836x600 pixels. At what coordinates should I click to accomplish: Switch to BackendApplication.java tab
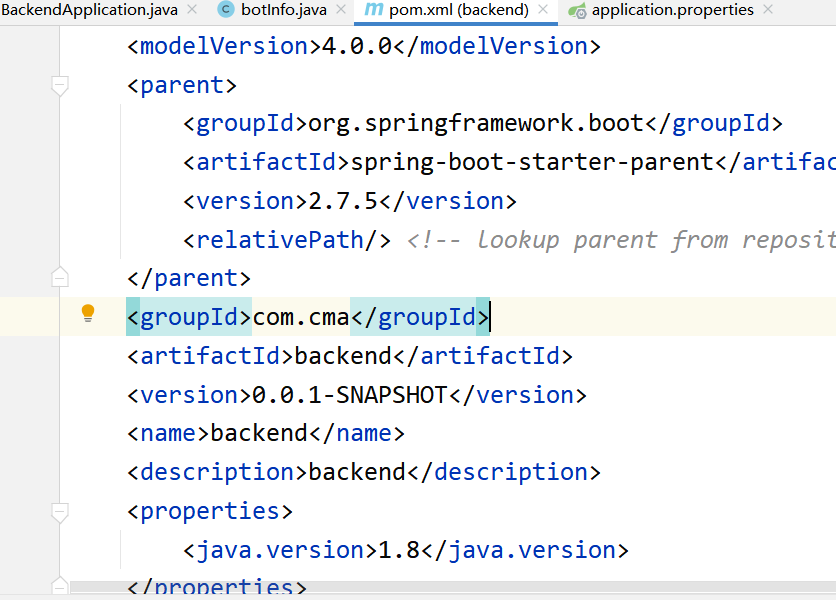point(92,10)
